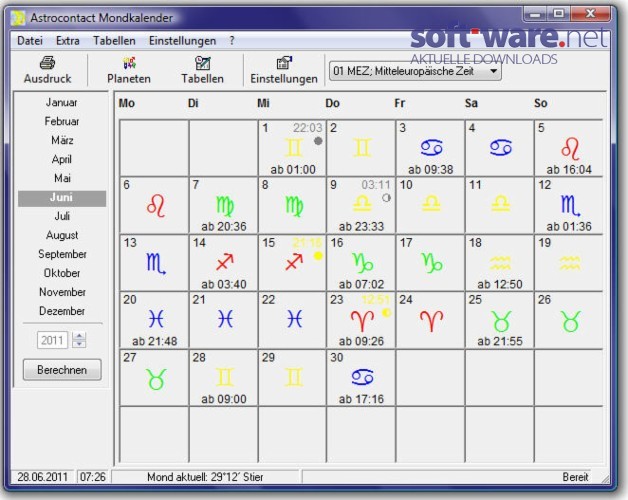The image size is (628, 500).
Task: Click the text 'ab 03:40' on June 14
Action: (224, 284)
